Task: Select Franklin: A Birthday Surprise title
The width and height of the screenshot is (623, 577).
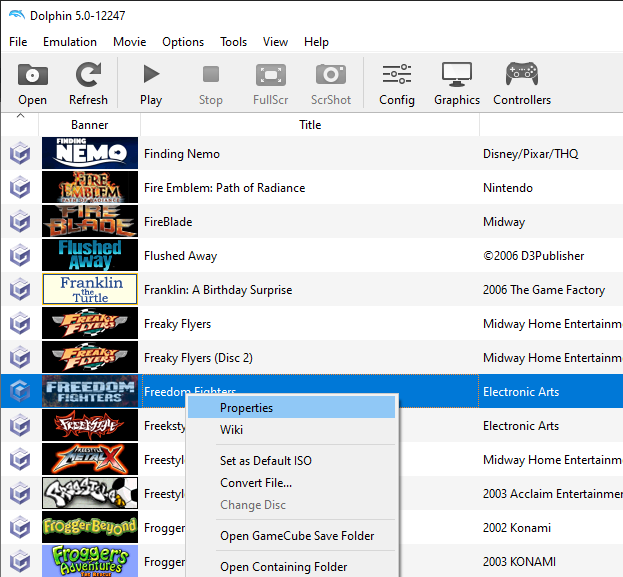Action: [x=218, y=290]
